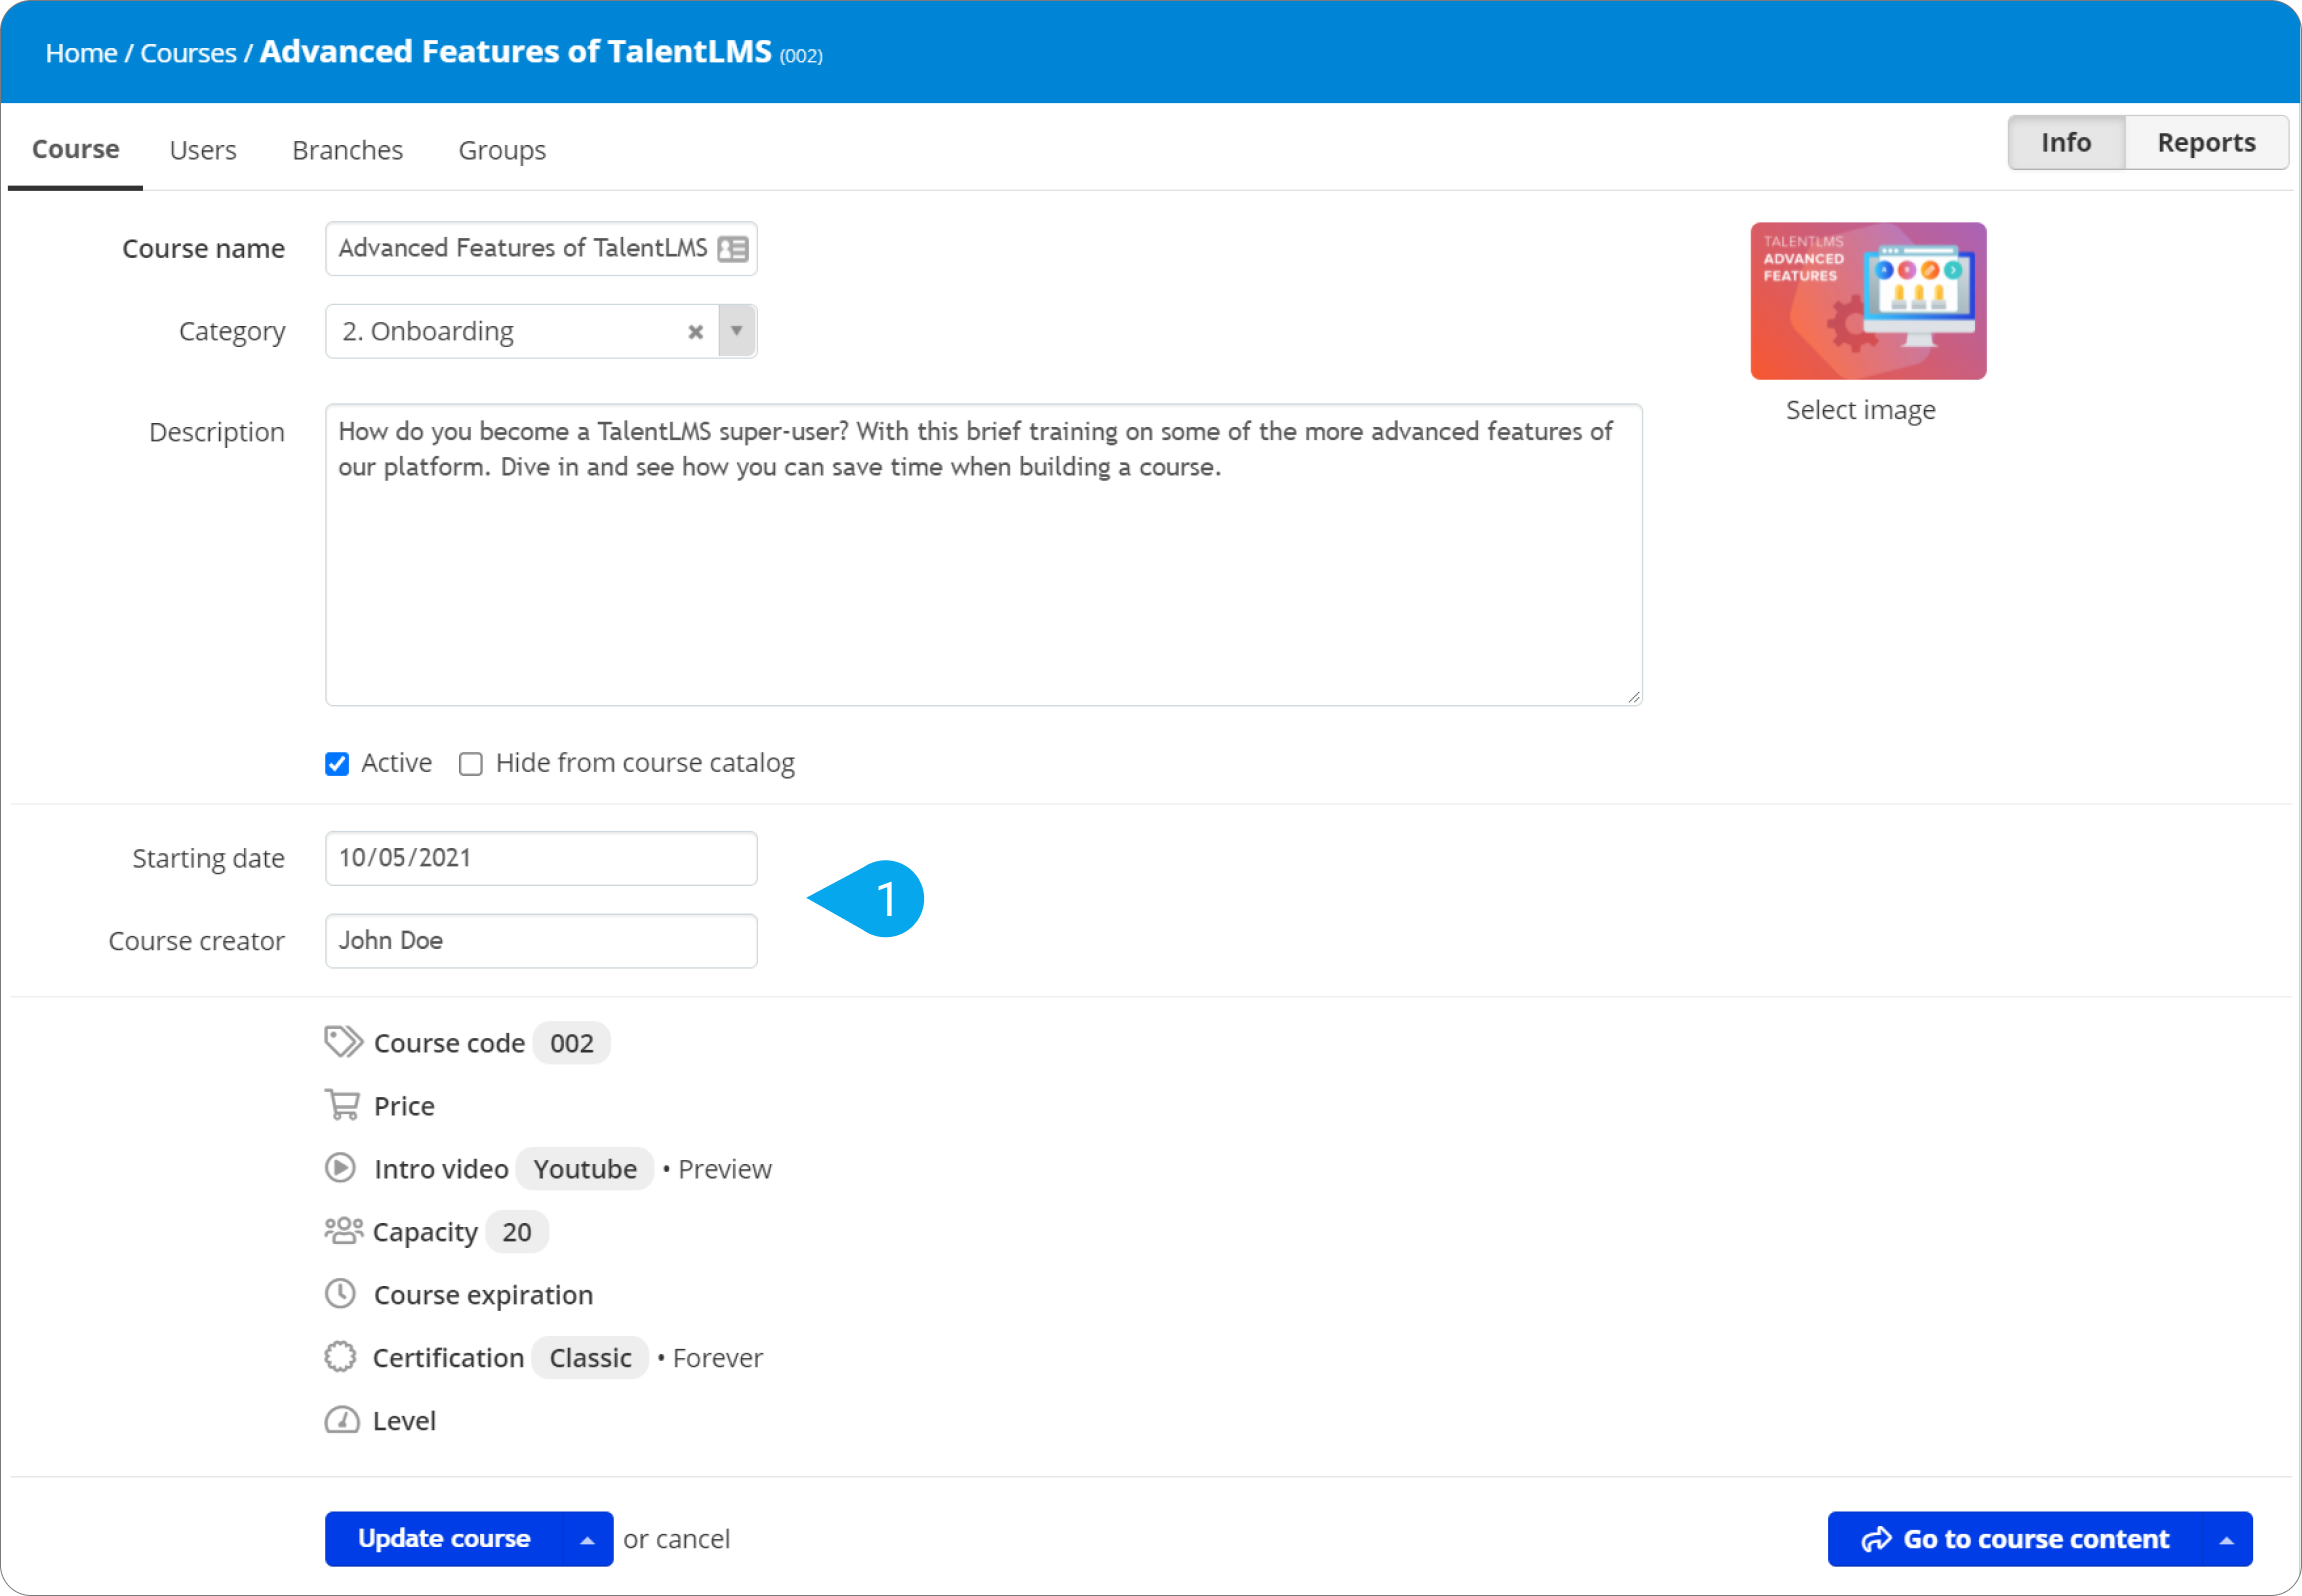Switch to the Course tab
The image size is (2302, 1596).
tap(76, 150)
